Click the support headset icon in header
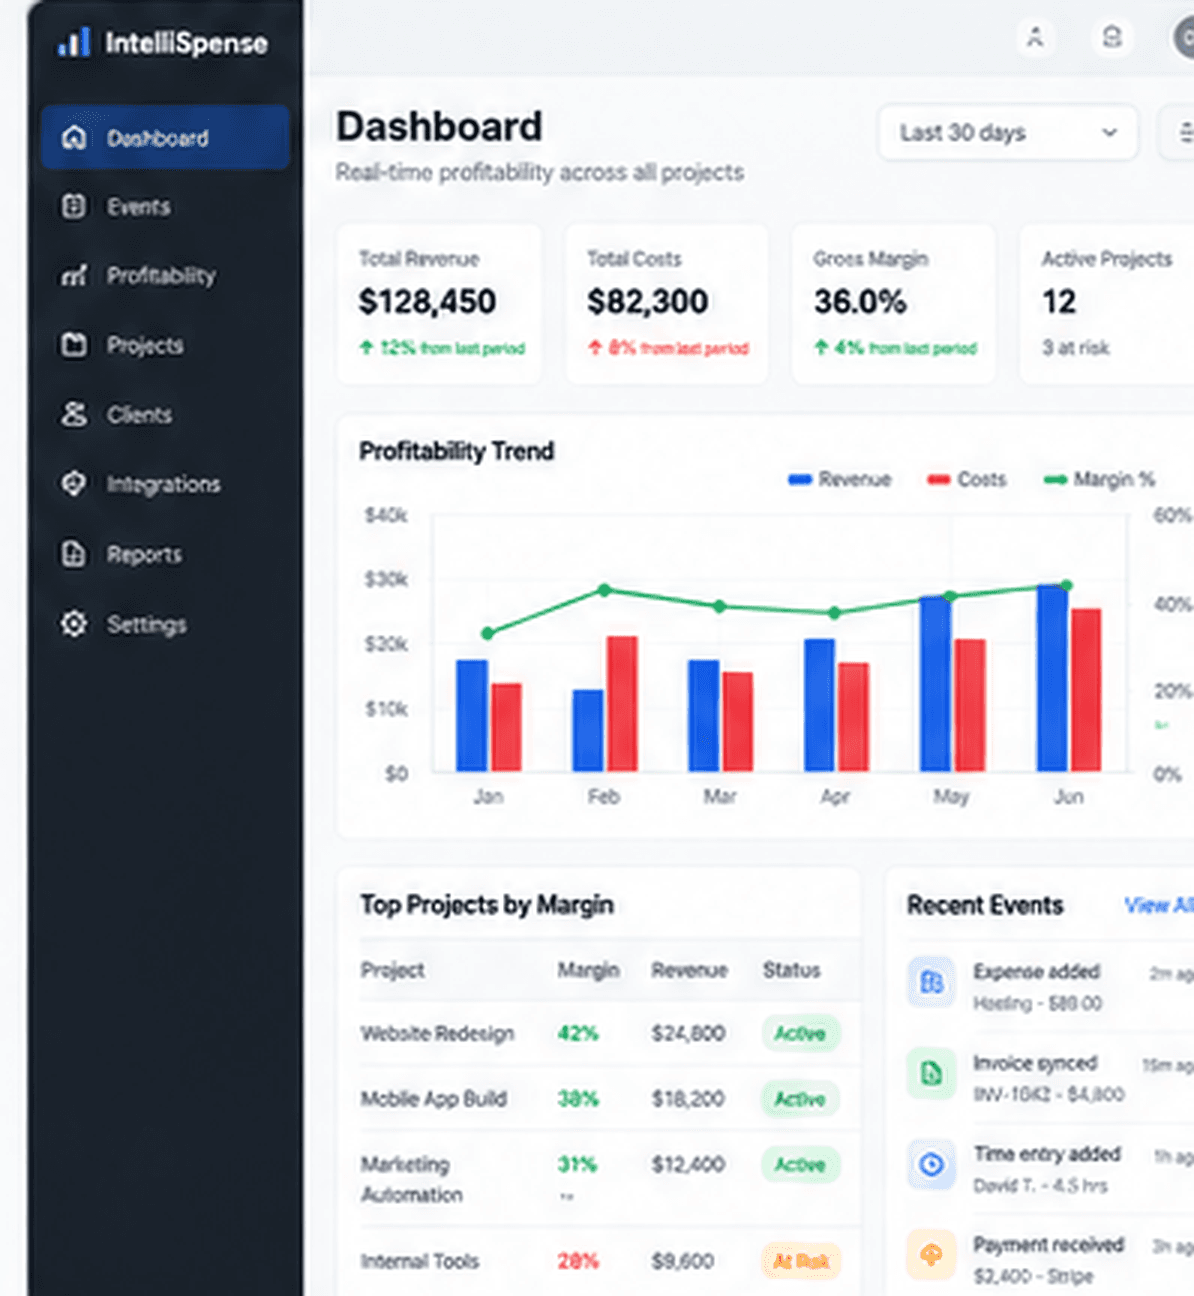1194x1296 pixels. pyautogui.click(x=1111, y=38)
